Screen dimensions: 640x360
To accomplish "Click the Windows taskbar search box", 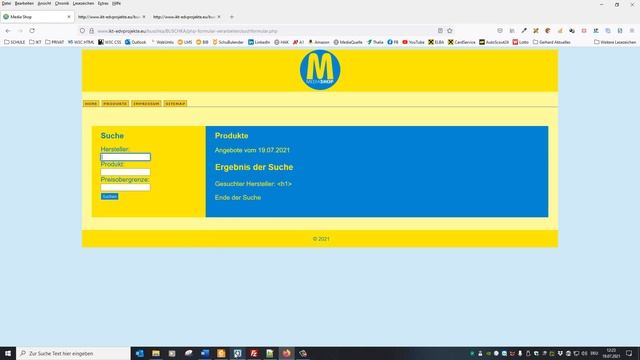I will pyautogui.click(x=73, y=353).
